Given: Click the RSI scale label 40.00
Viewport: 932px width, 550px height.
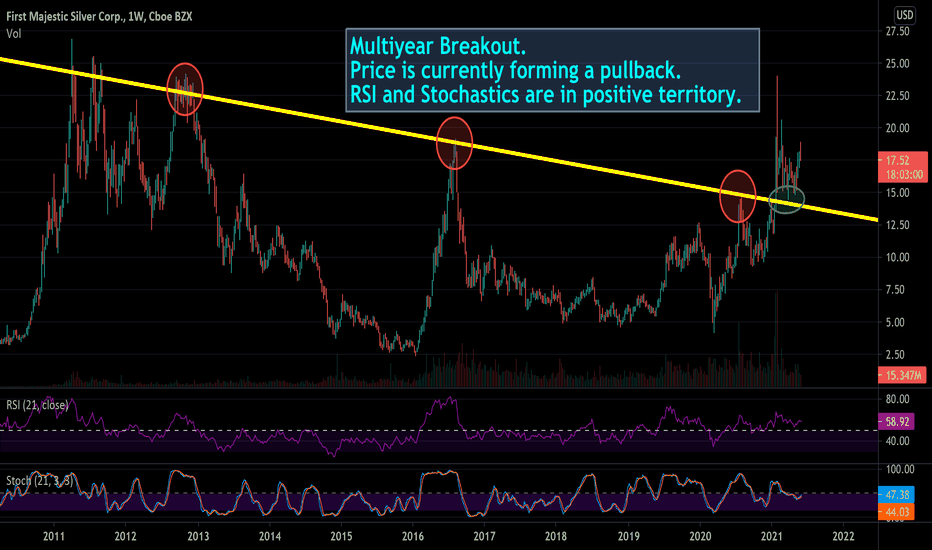Looking at the screenshot, I should (897, 441).
